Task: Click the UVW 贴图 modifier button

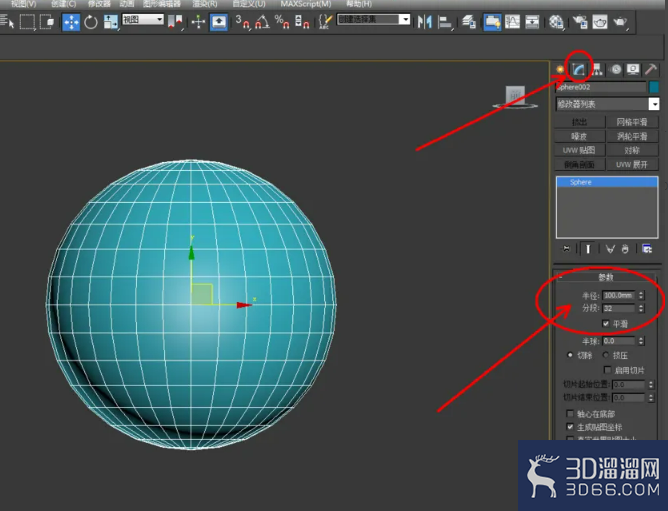Action: click(x=579, y=150)
